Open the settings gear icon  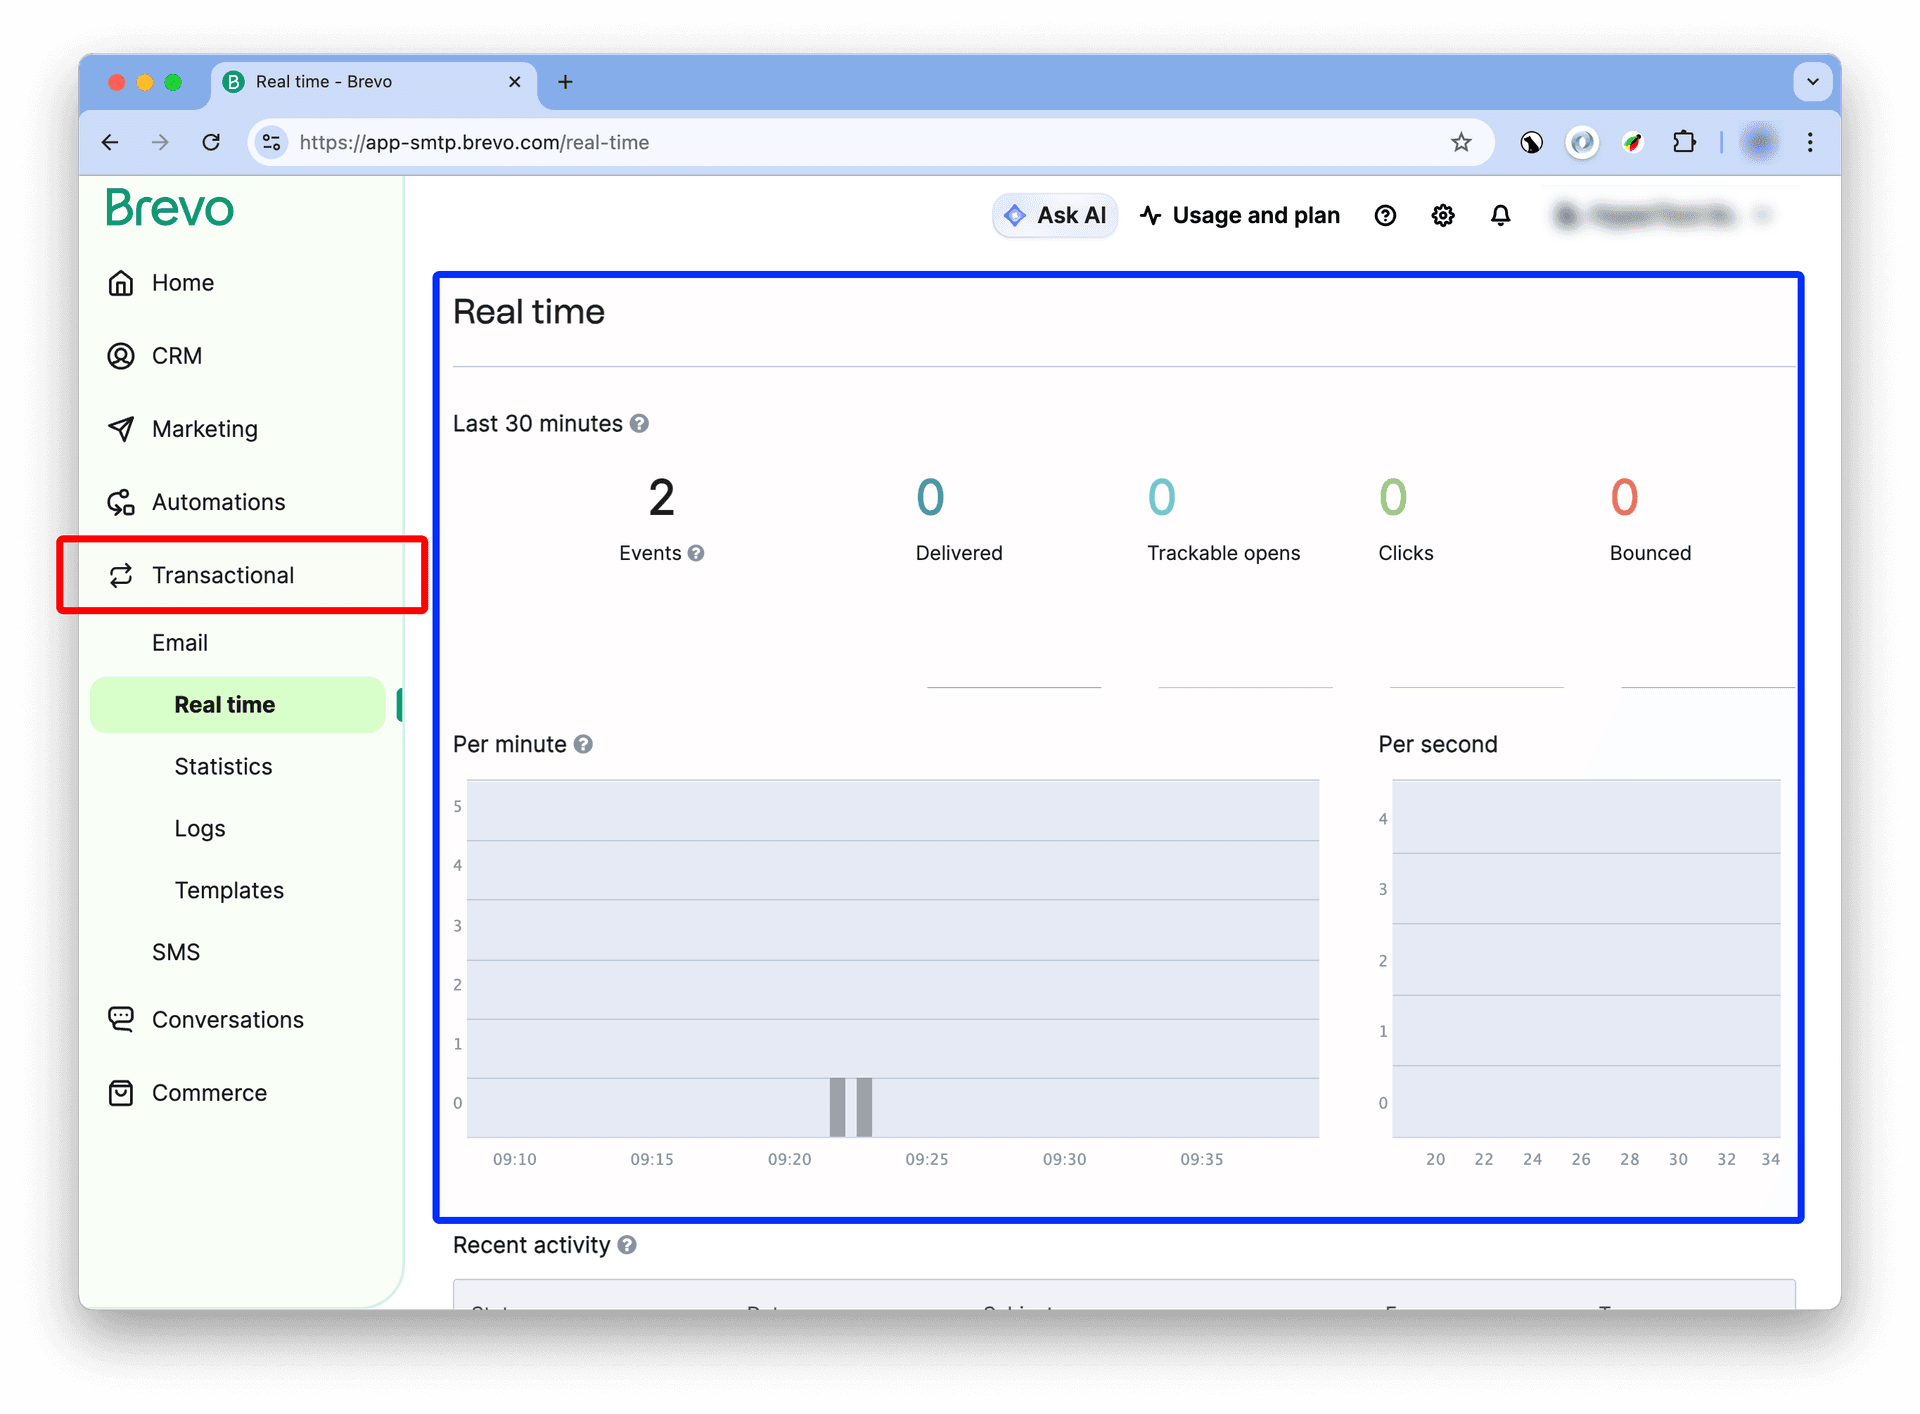(x=1442, y=215)
